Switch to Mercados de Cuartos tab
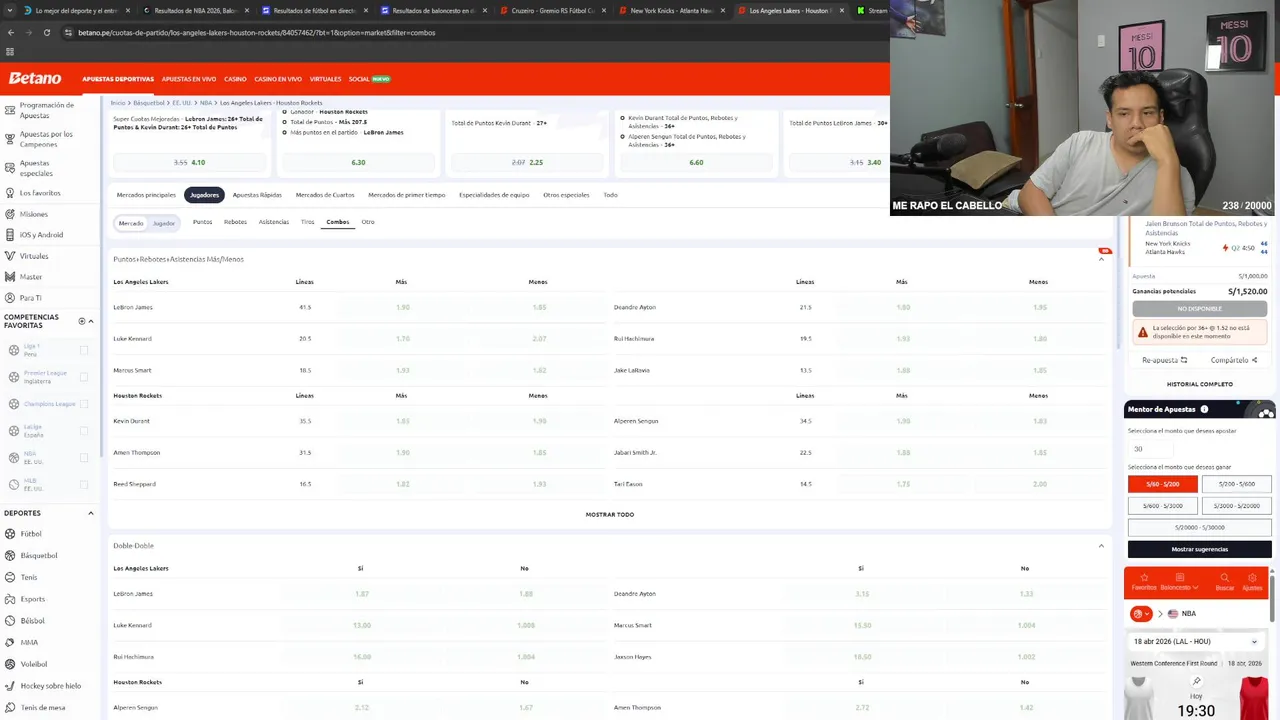 click(x=325, y=195)
